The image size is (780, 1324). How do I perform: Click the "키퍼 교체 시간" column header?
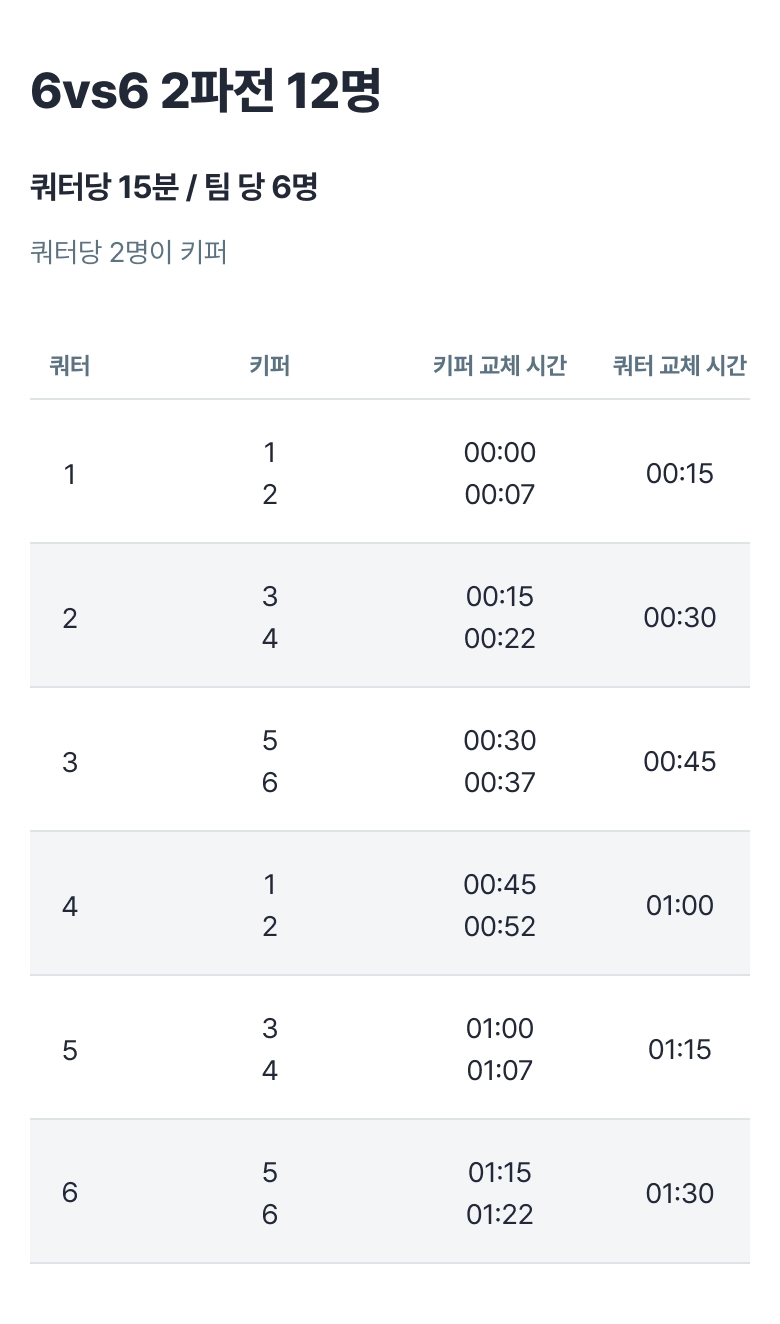click(499, 366)
